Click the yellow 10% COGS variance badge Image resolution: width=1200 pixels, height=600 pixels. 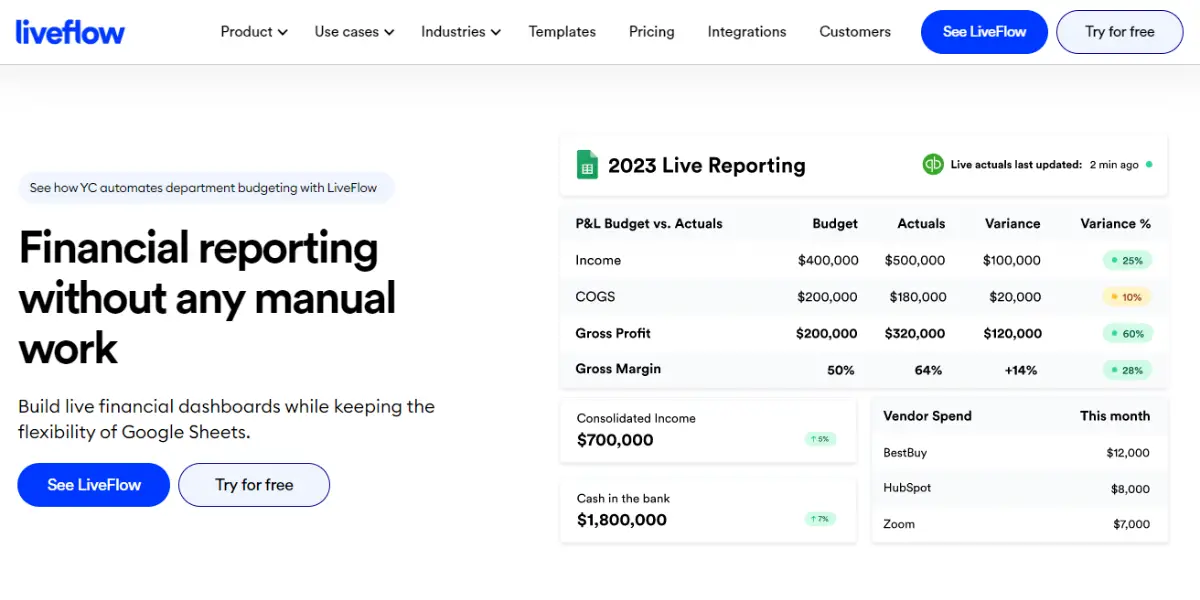[1127, 297]
